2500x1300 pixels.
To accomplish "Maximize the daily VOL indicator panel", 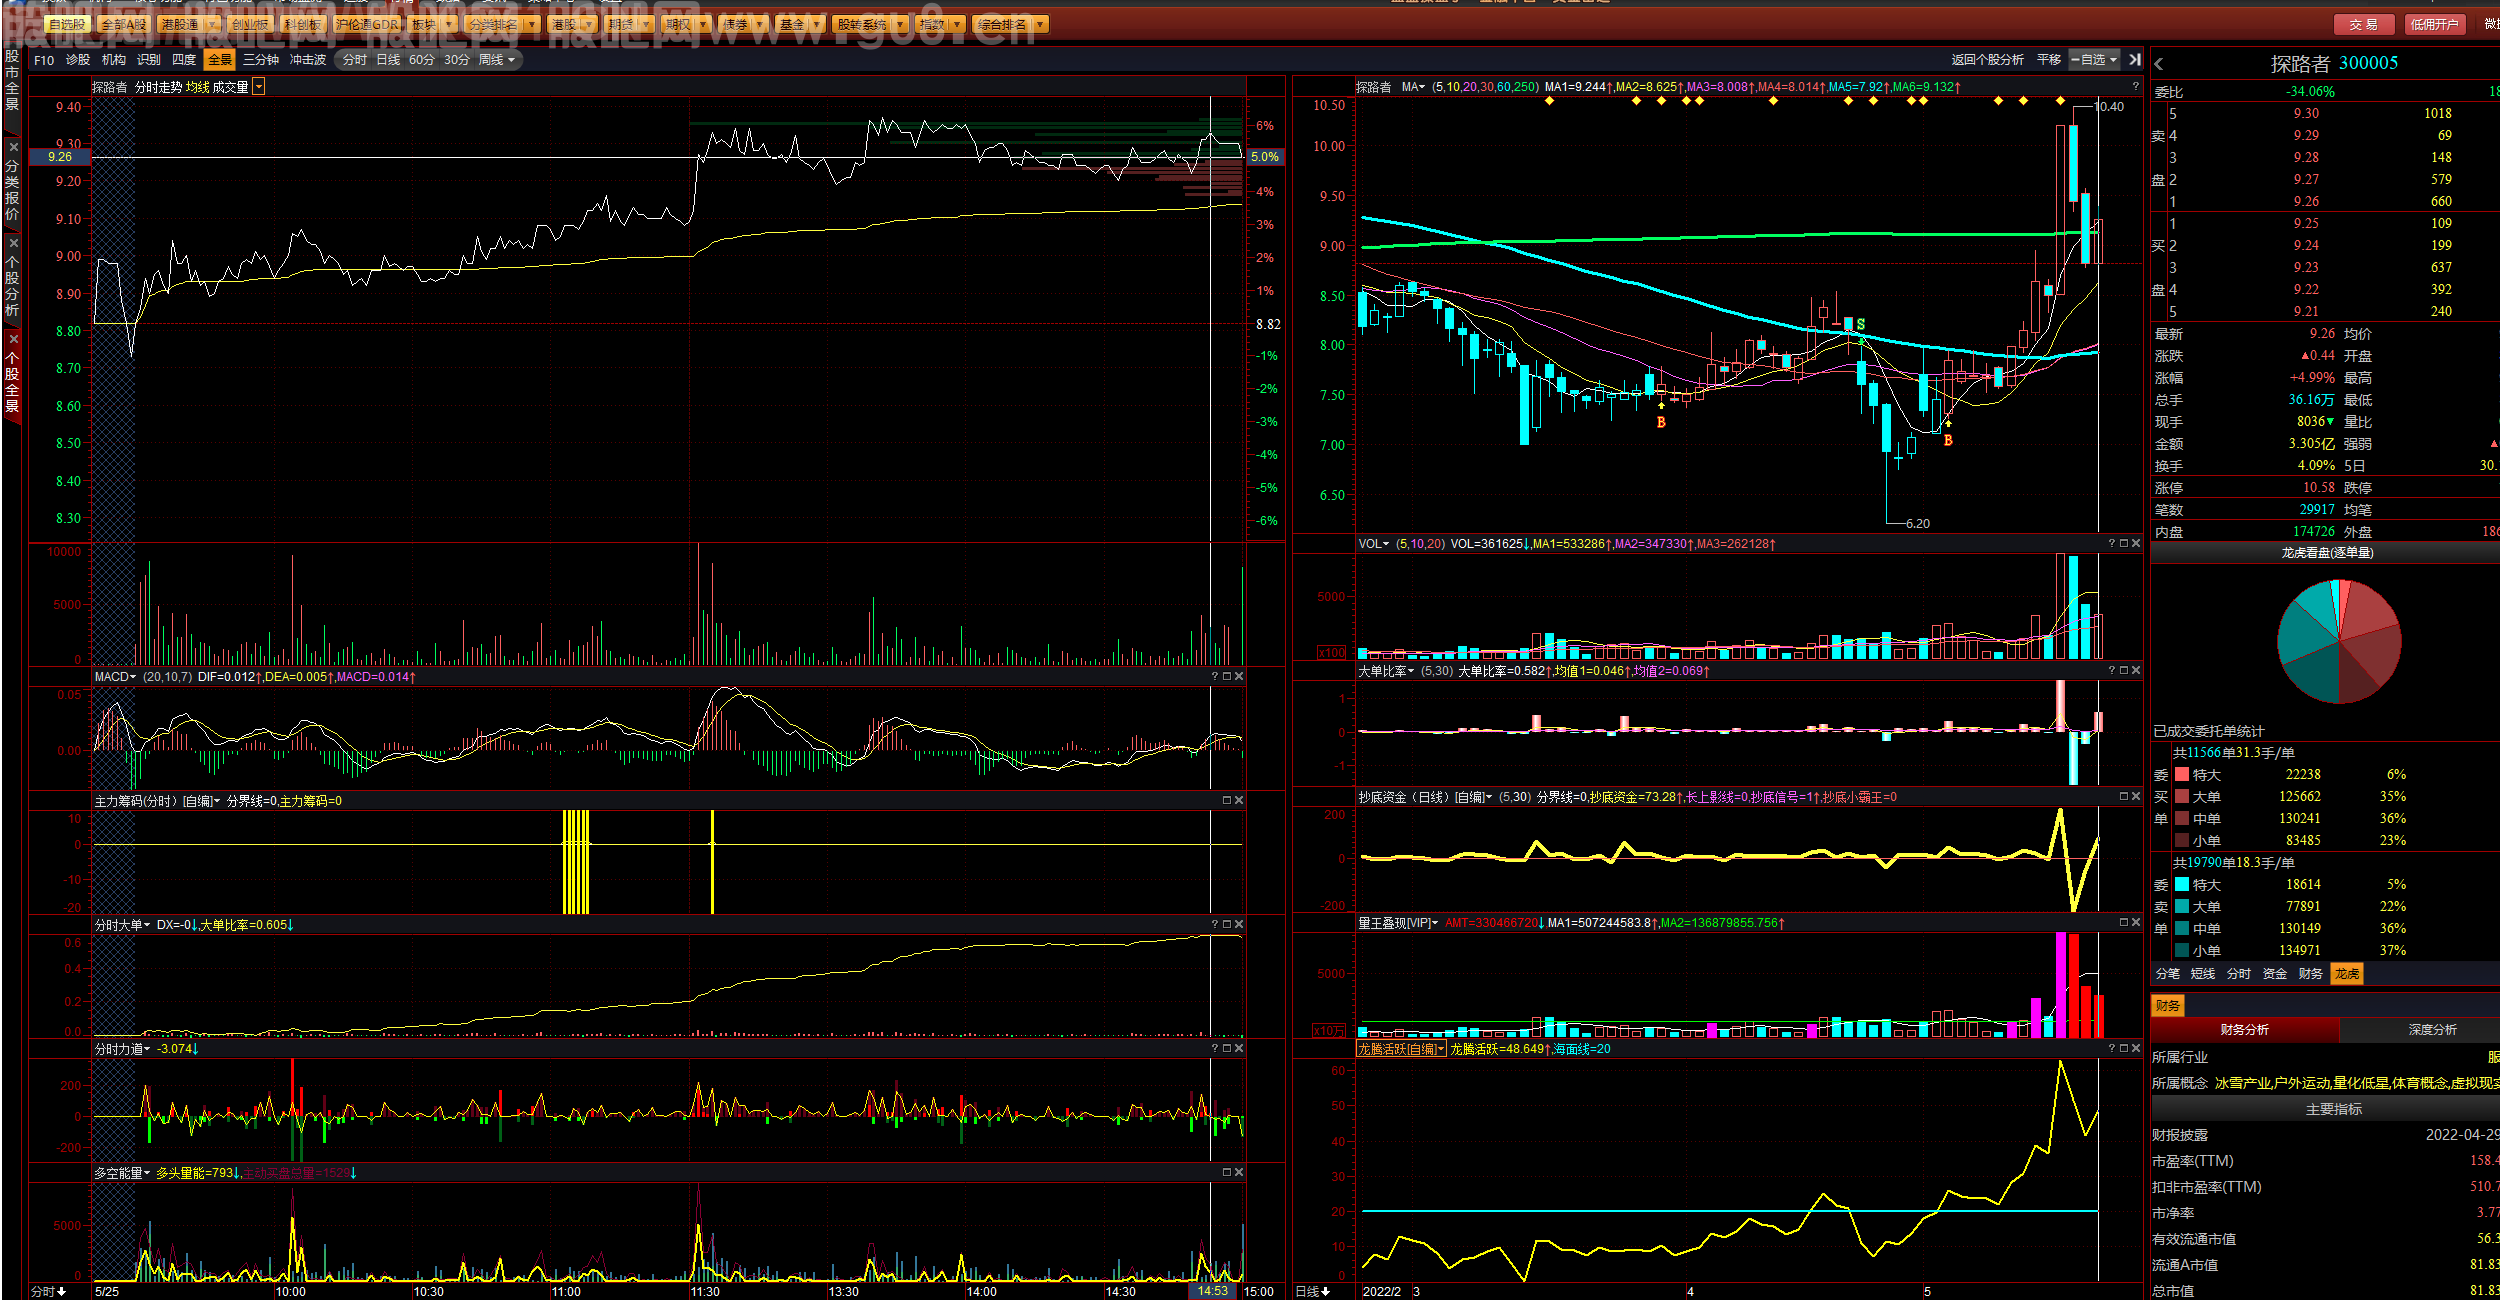I will (2124, 544).
